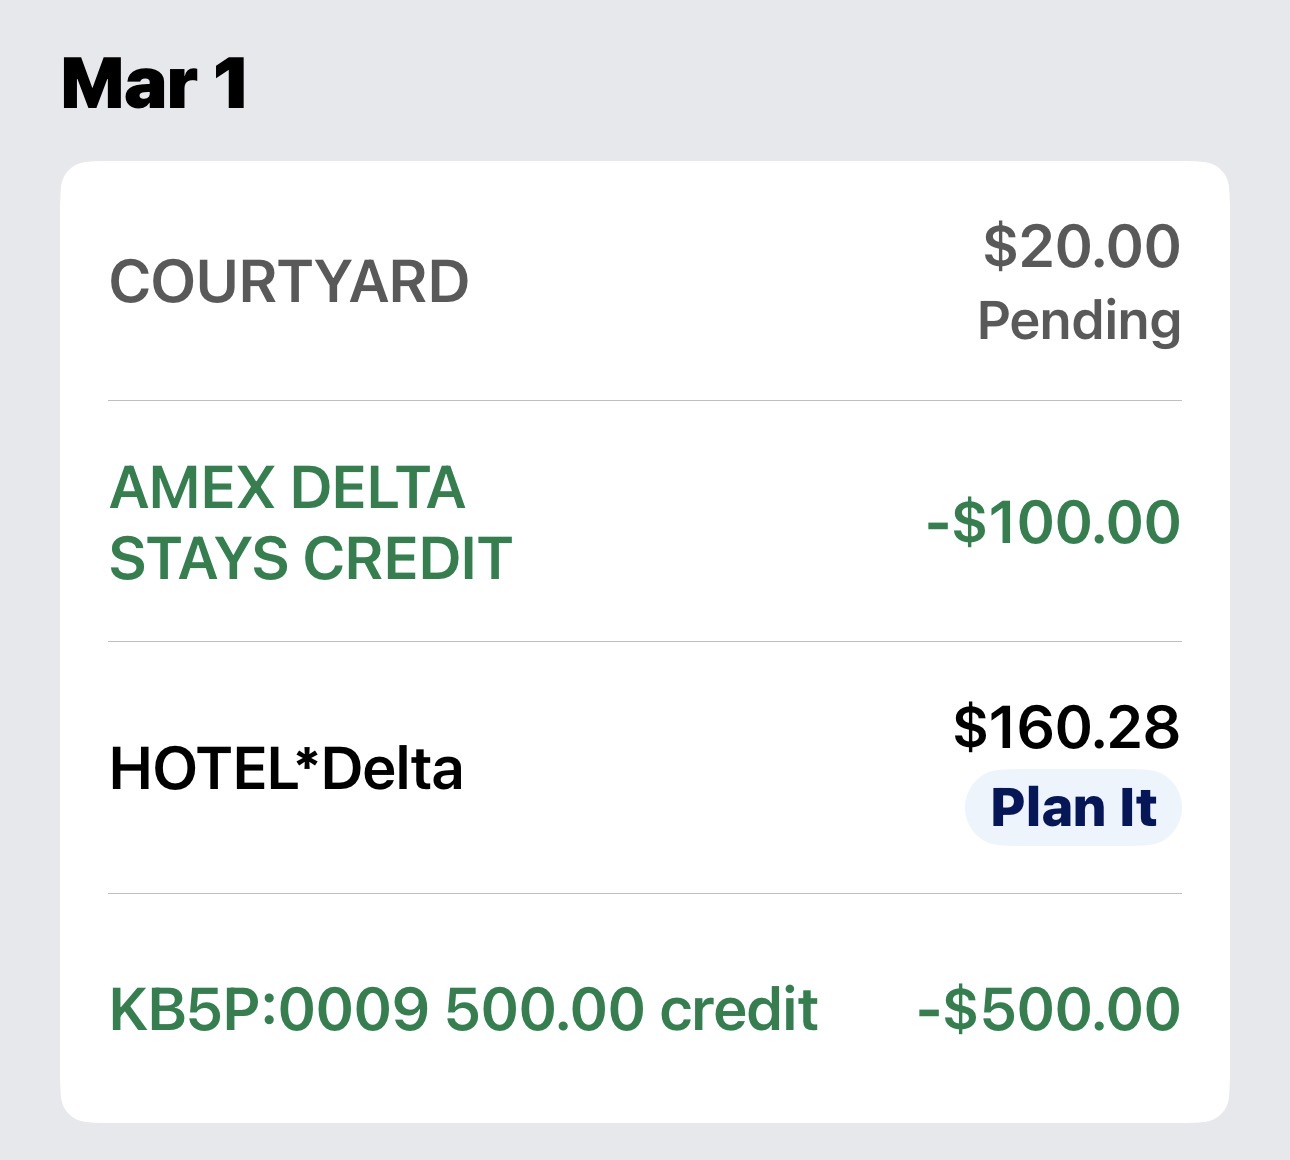Tap the Pending status label
This screenshot has height=1160, width=1290.
coord(1079,321)
